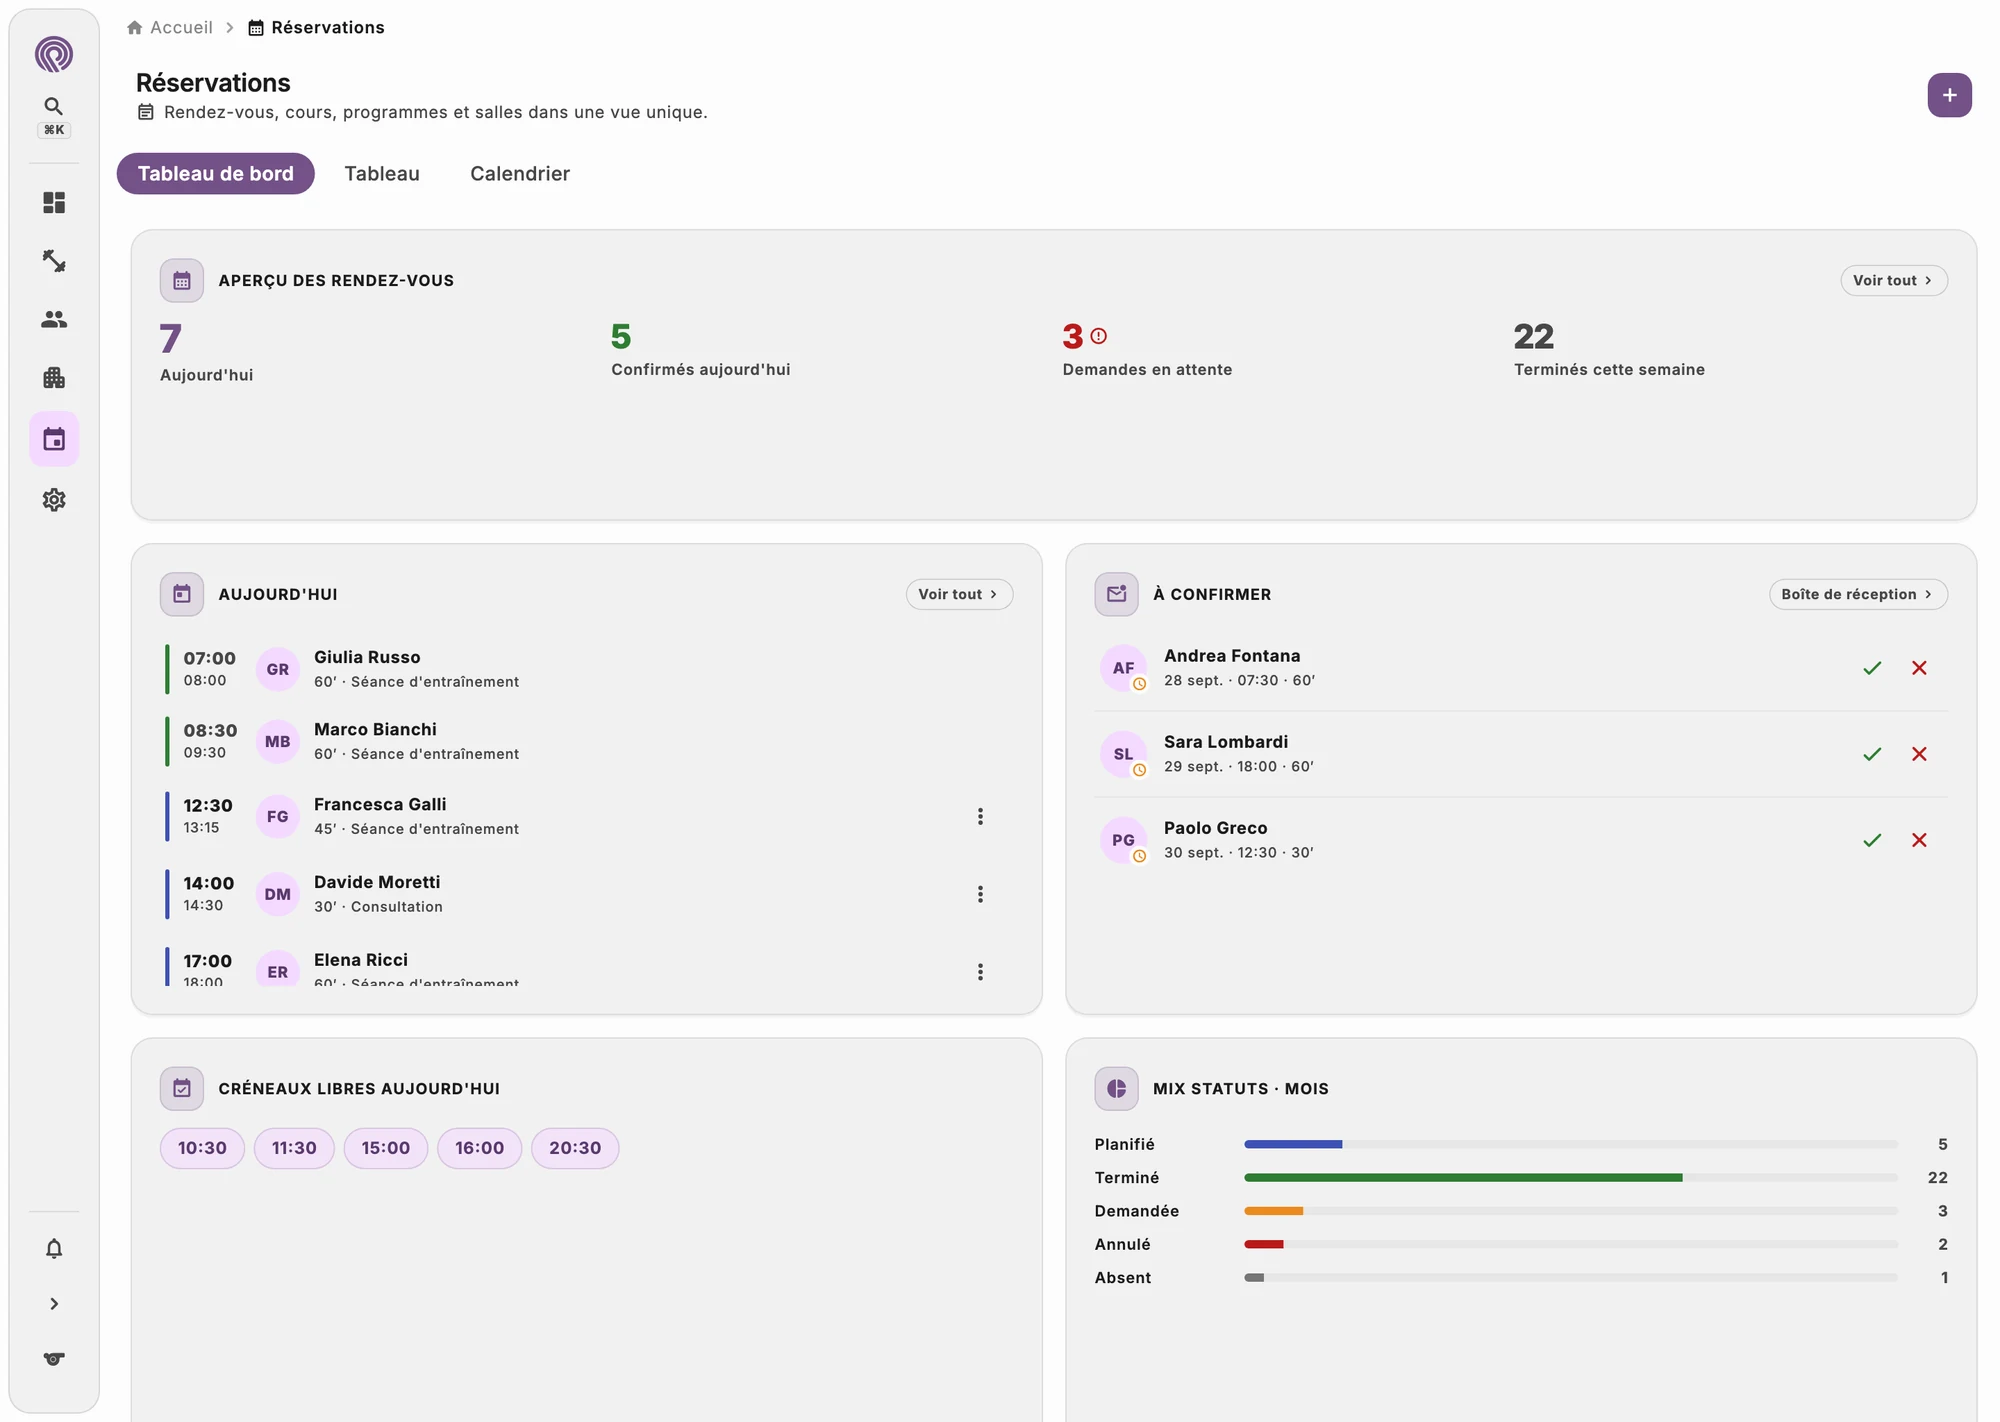Select the 11:30 free slot
This screenshot has width=2000, height=1422.
point(294,1148)
